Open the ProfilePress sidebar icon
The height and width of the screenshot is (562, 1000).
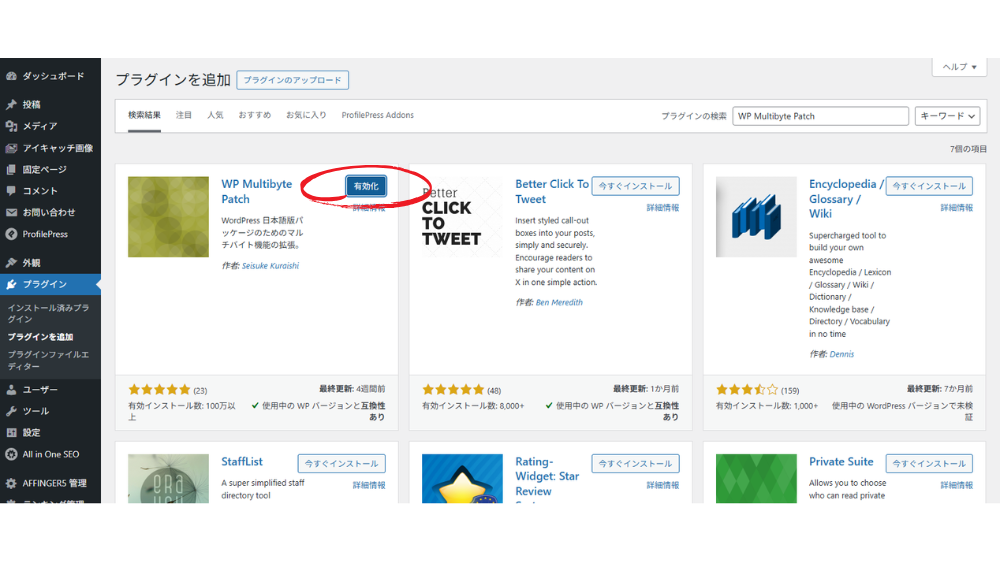point(11,234)
